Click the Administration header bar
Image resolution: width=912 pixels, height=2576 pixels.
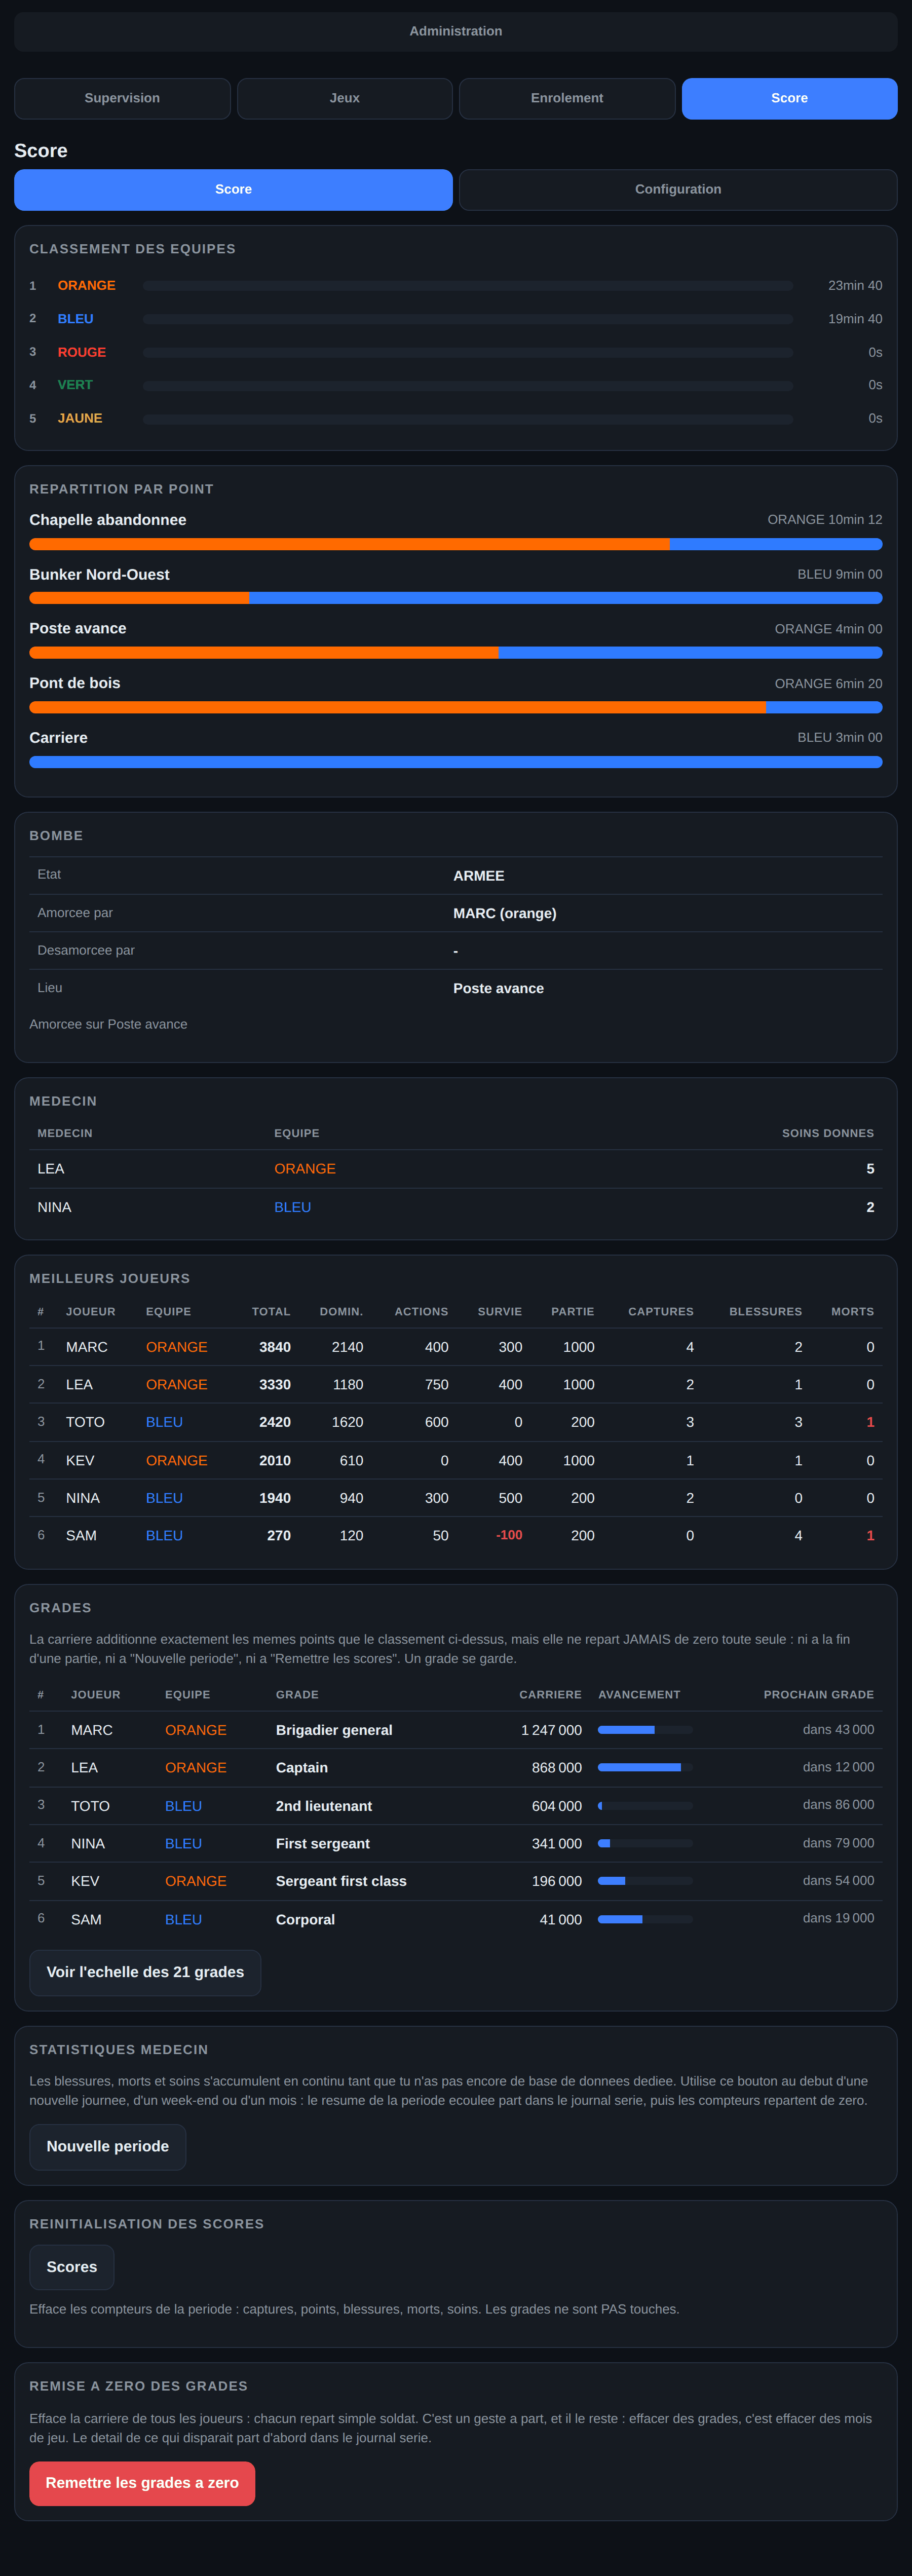click(456, 31)
